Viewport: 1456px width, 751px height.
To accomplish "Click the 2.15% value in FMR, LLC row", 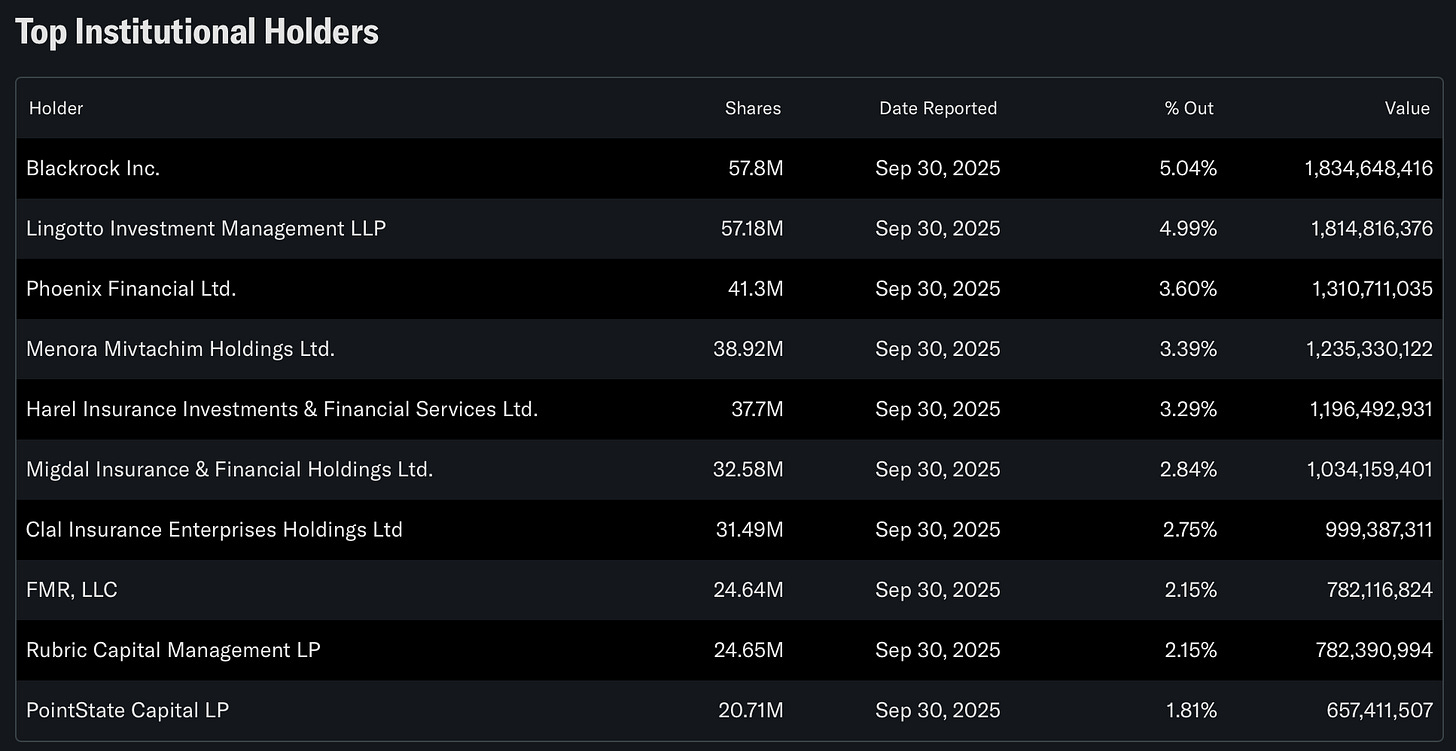I will 1190,590.
